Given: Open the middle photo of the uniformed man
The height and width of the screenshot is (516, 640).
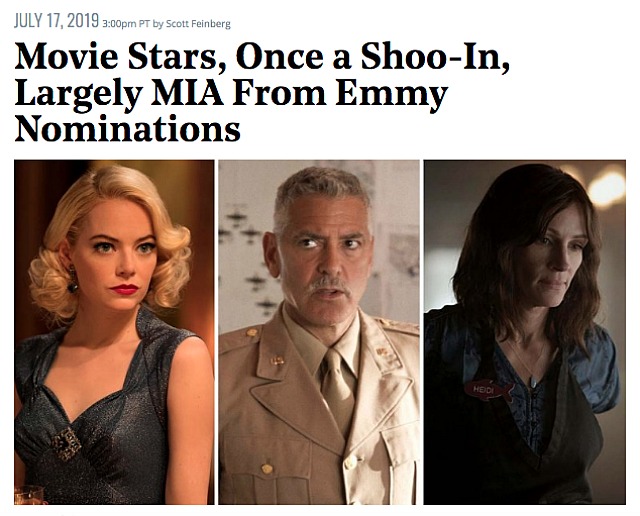Looking at the screenshot, I should (319, 332).
